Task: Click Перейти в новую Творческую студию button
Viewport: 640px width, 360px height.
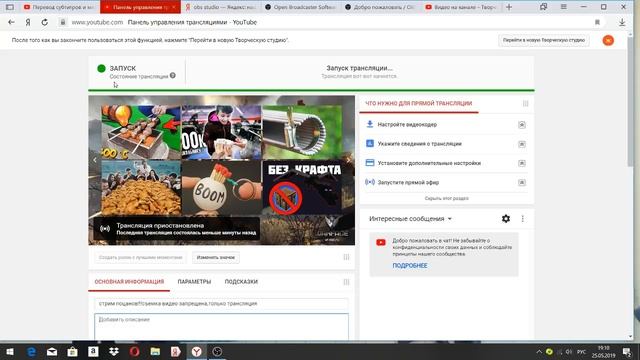Action: coord(544,40)
